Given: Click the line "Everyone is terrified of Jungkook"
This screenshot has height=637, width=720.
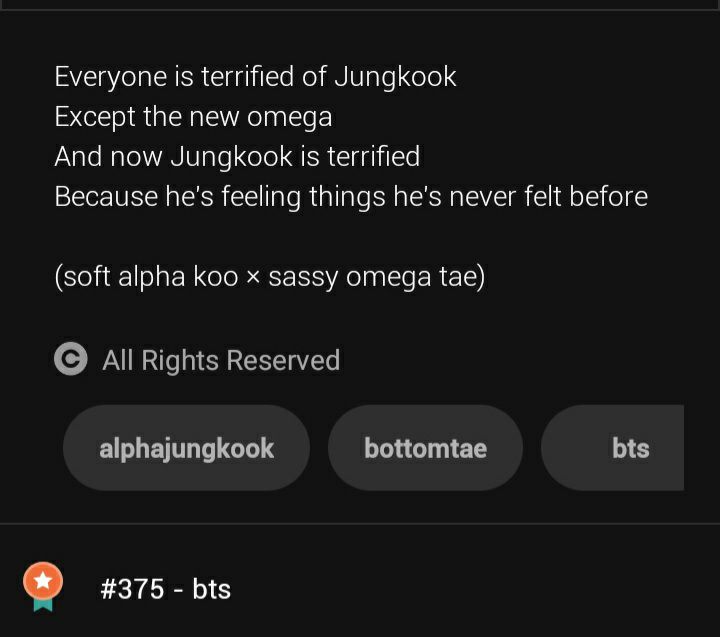Looking at the screenshot, I should tap(255, 76).
